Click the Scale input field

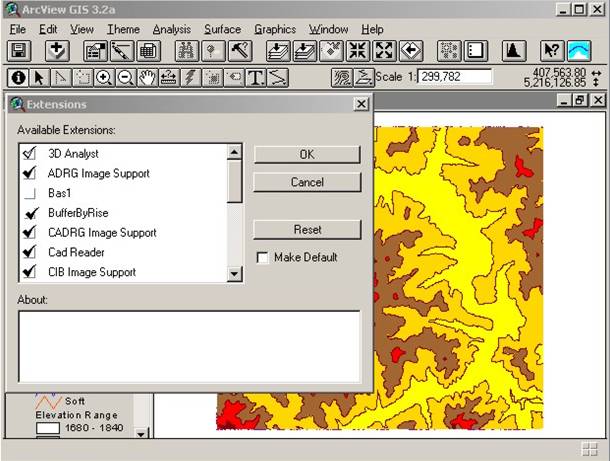pos(454,77)
